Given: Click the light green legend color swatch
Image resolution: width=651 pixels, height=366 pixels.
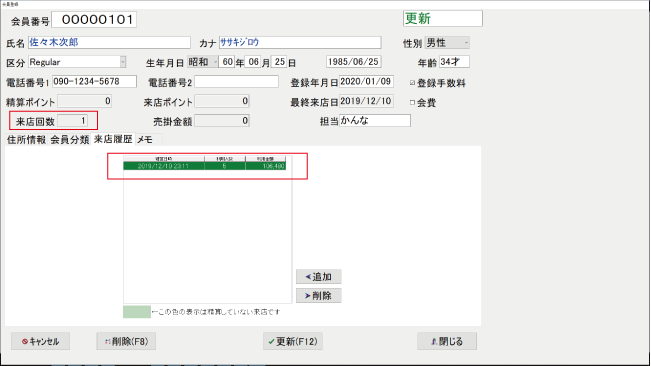Looking at the screenshot, I should pyautogui.click(x=137, y=312).
